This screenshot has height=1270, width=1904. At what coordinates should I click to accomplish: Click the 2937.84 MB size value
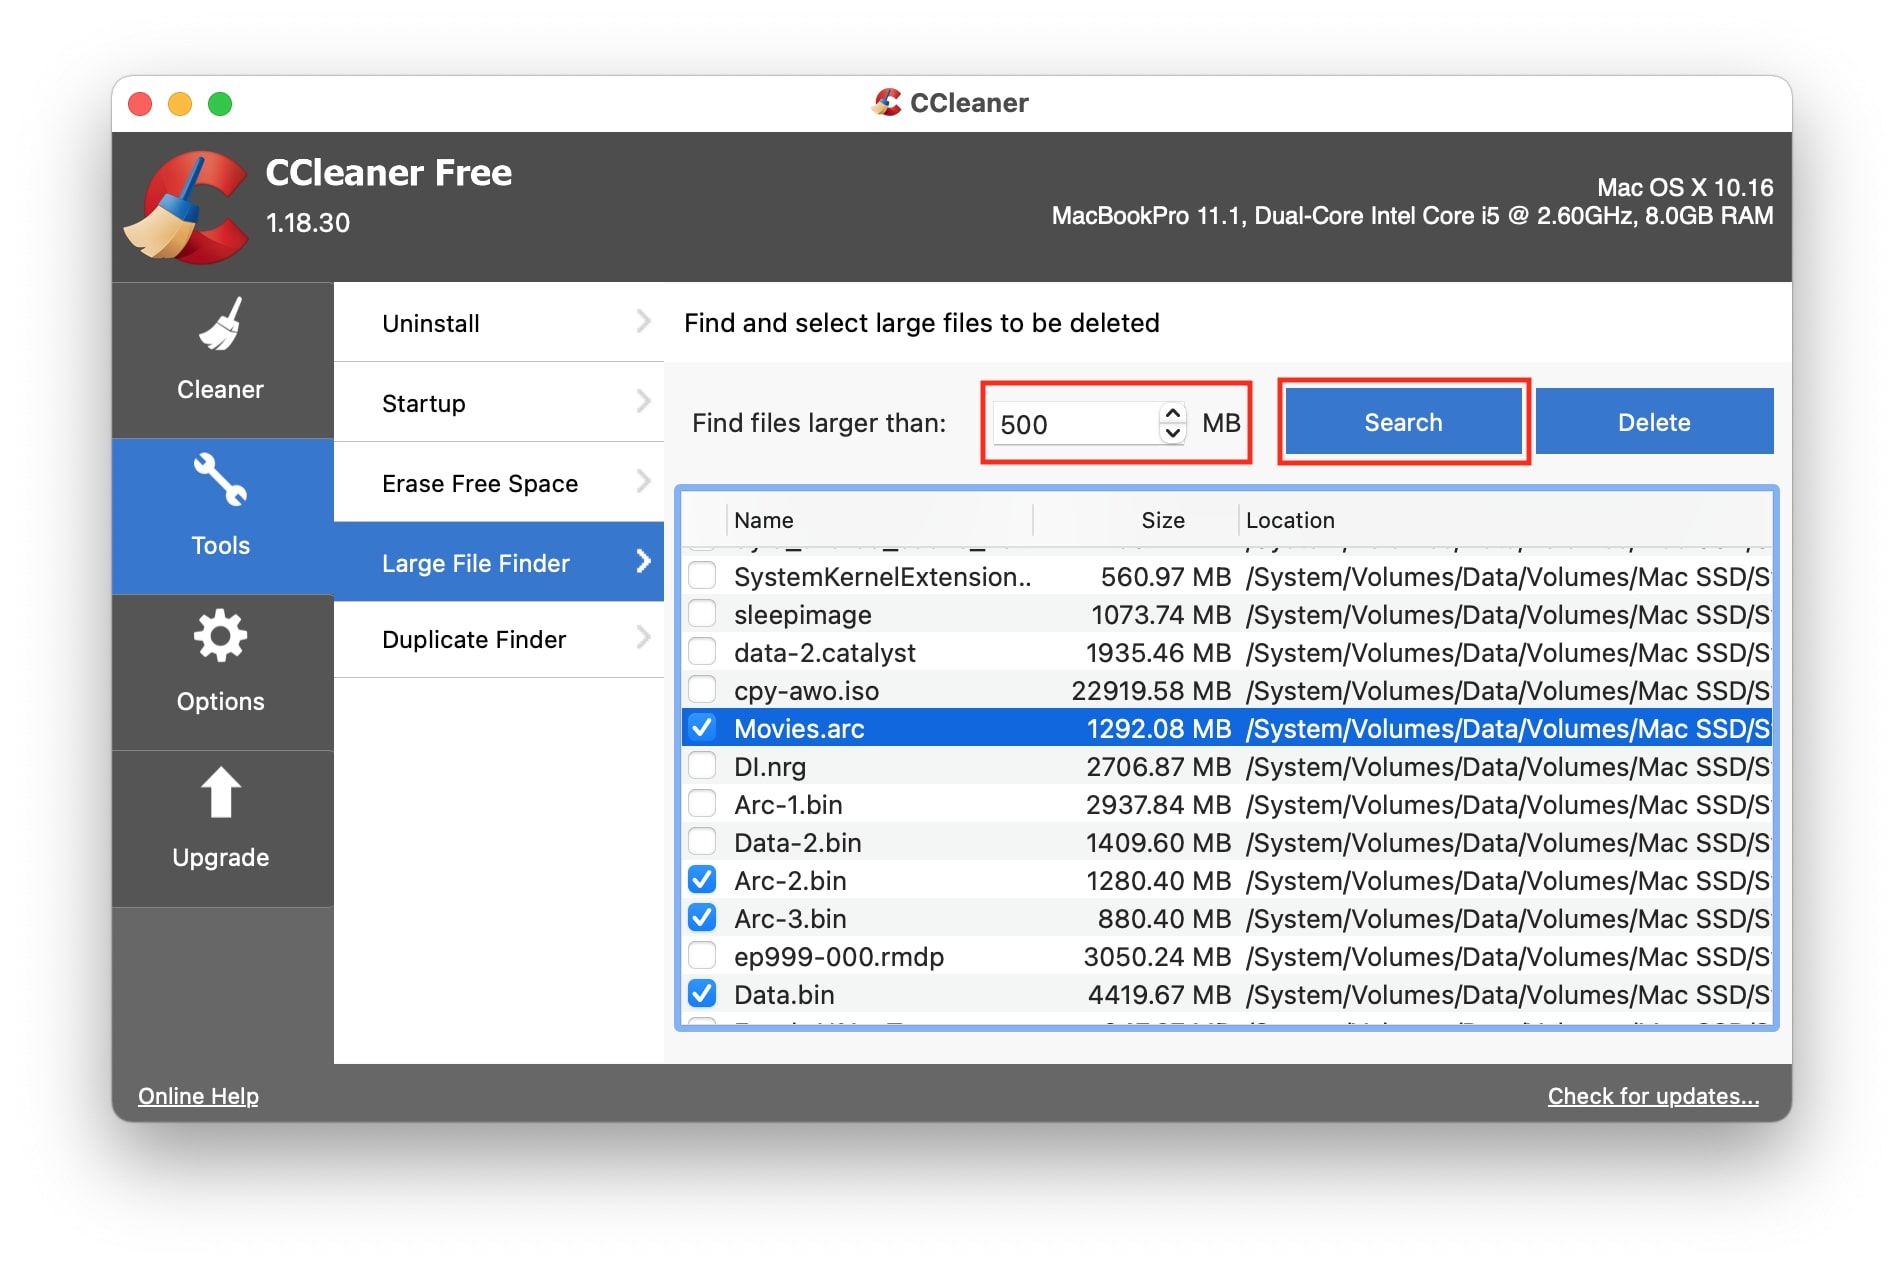tap(1158, 805)
